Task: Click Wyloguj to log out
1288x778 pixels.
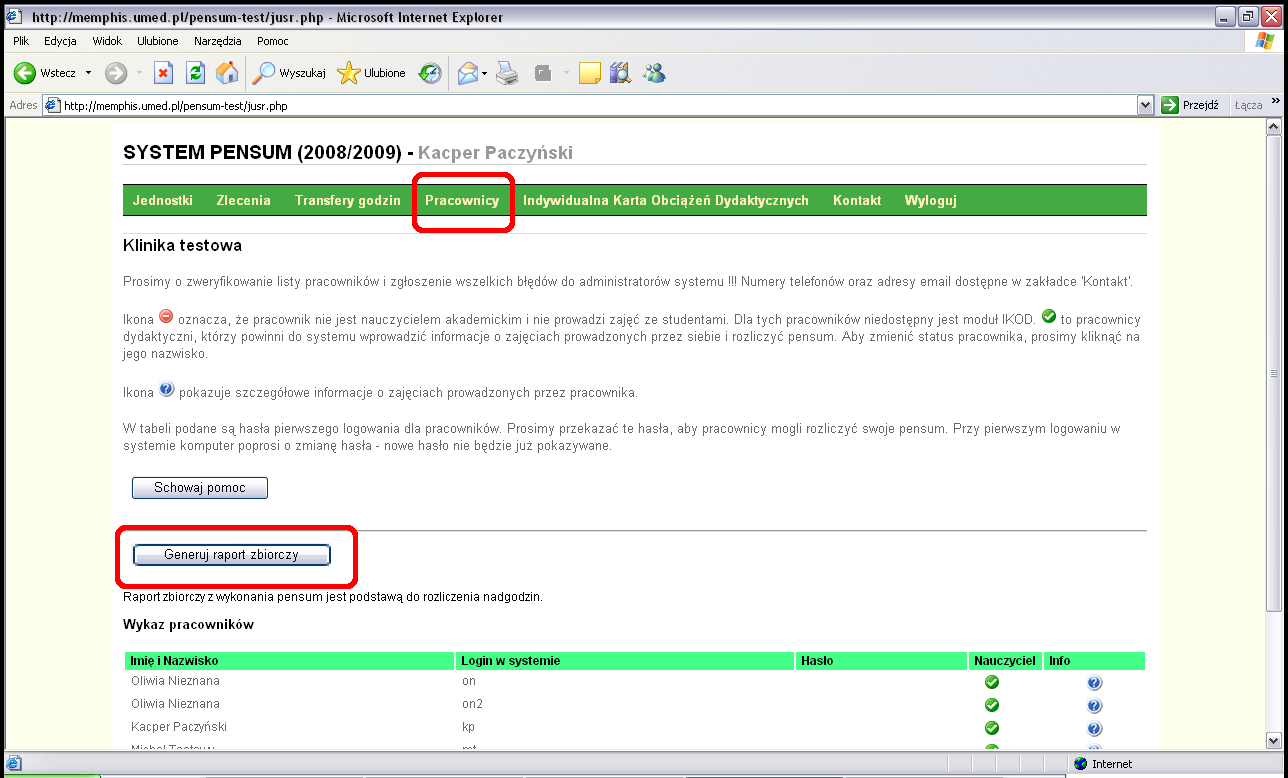Action: point(931,200)
